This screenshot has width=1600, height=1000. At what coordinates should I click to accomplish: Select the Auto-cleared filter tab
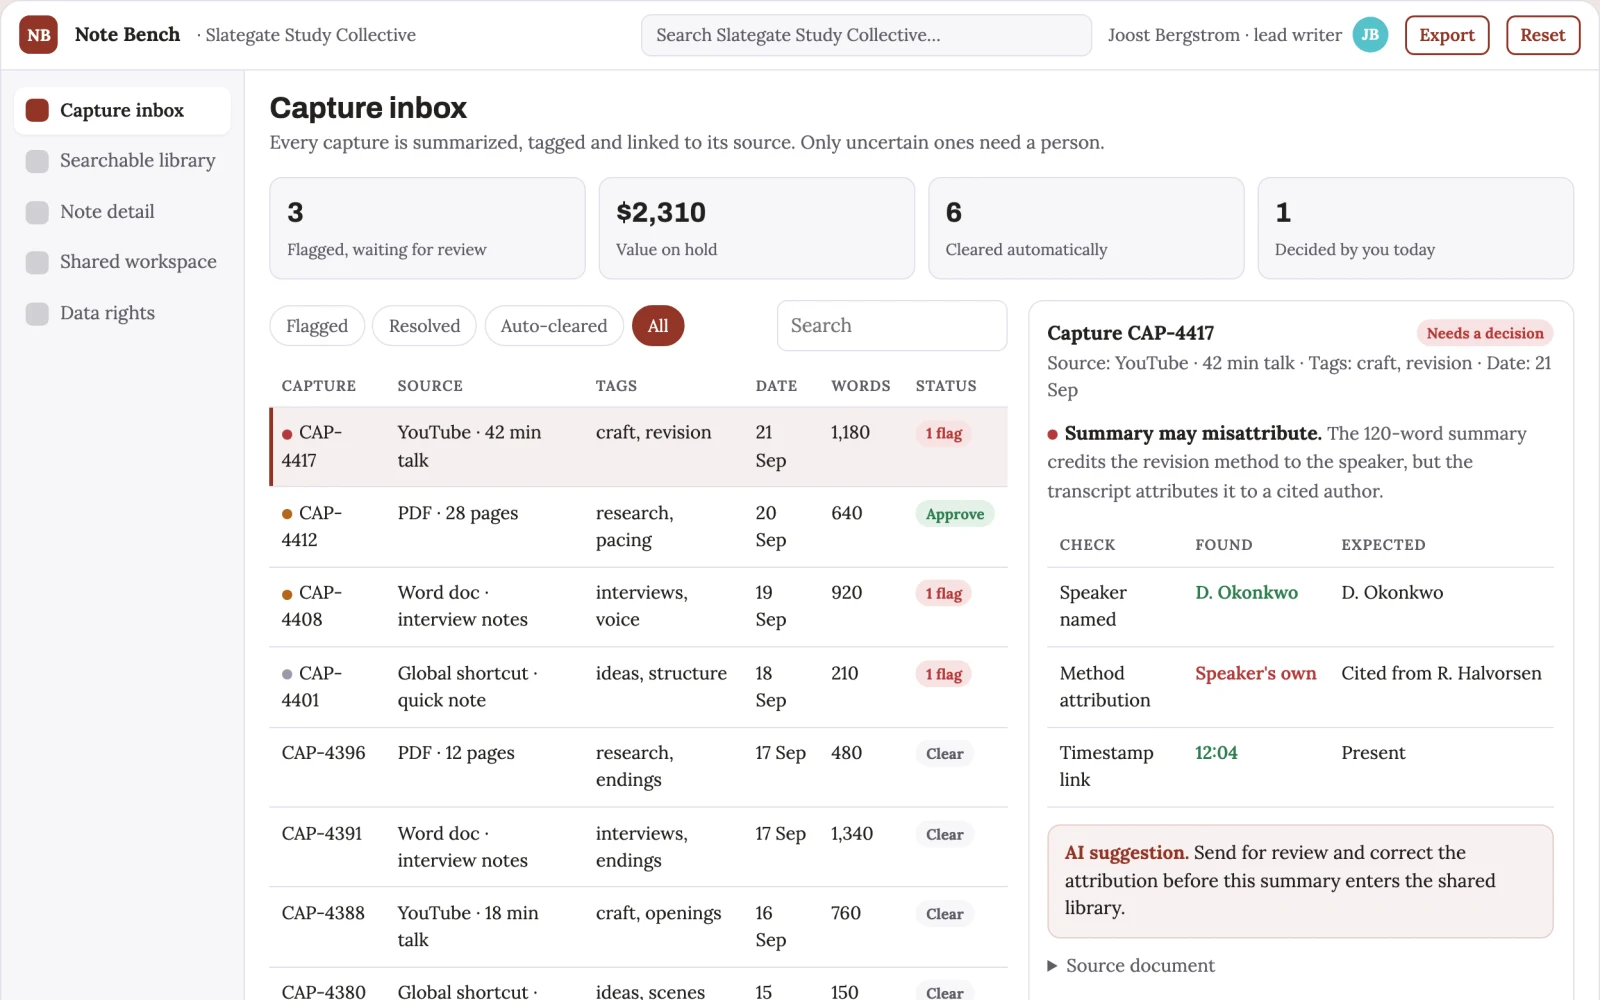pos(554,326)
